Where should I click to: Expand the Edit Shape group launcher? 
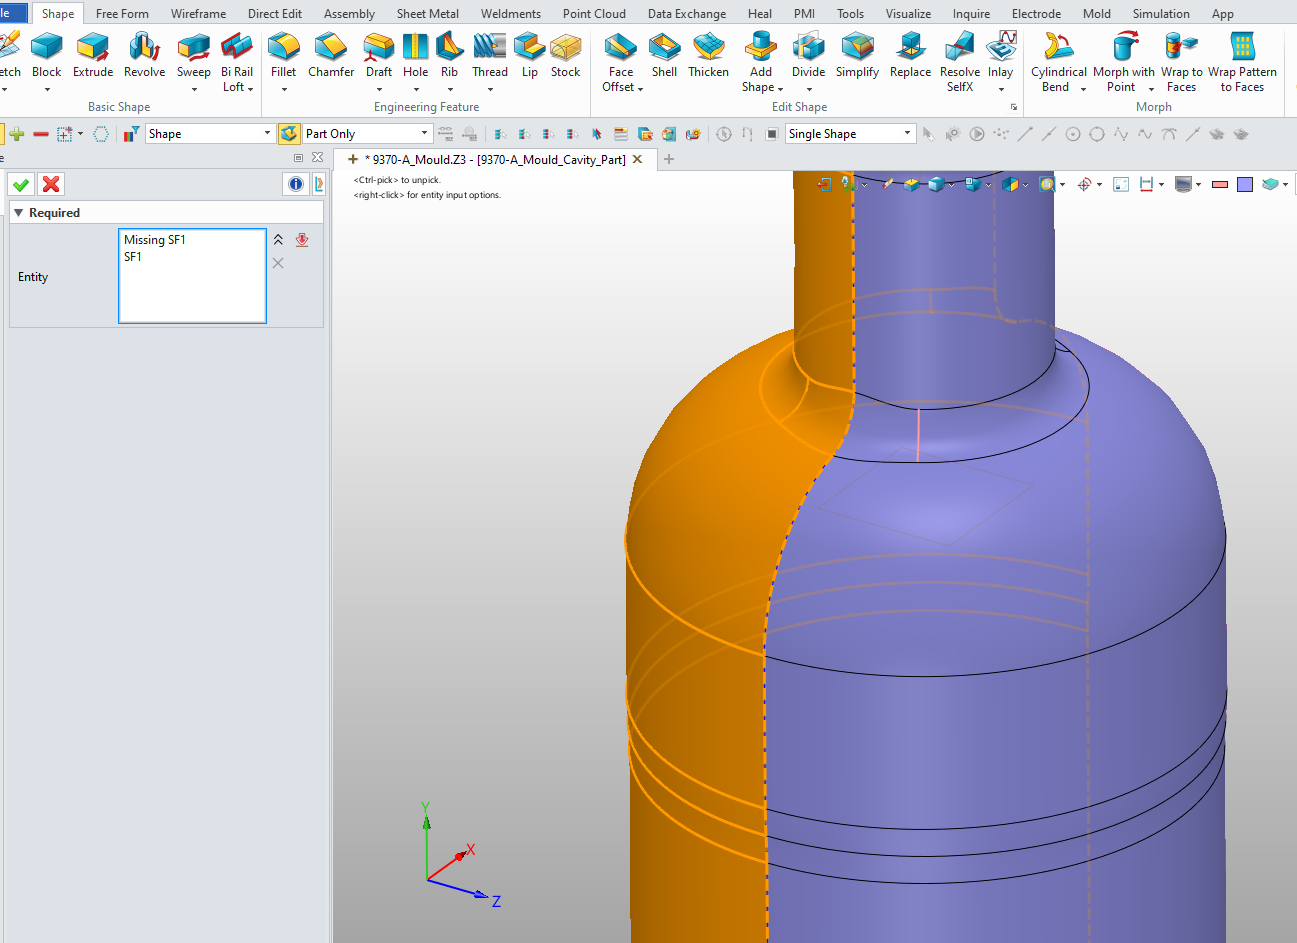1014,107
